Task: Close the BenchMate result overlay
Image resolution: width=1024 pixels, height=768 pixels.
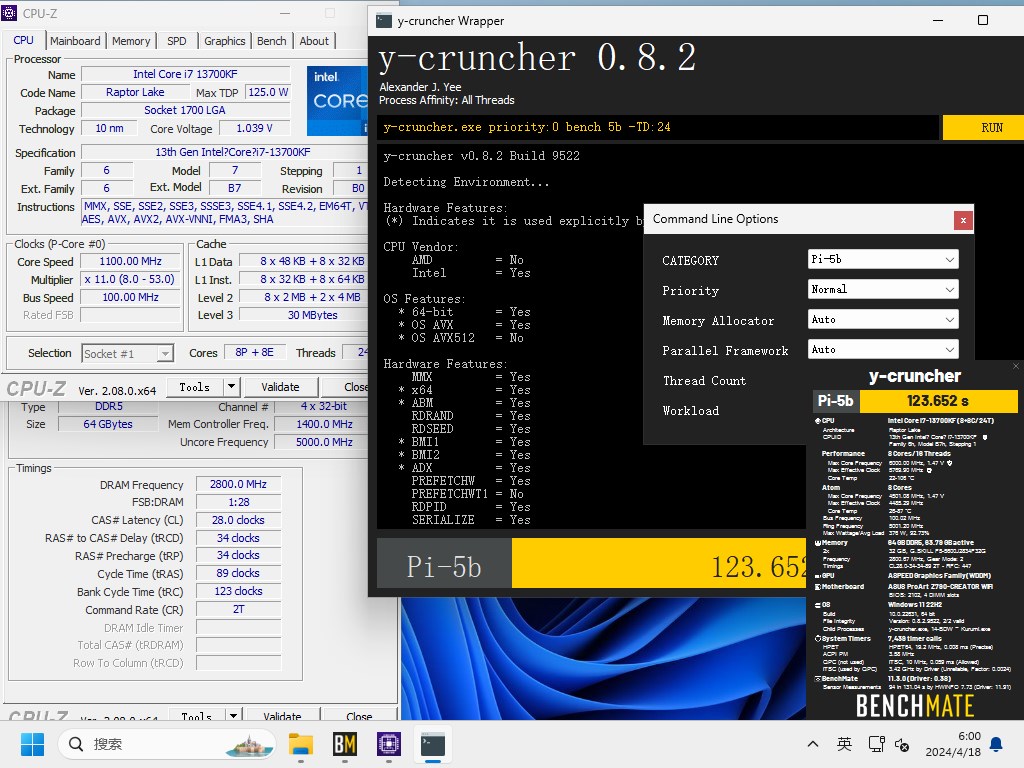Action: [x=1016, y=366]
